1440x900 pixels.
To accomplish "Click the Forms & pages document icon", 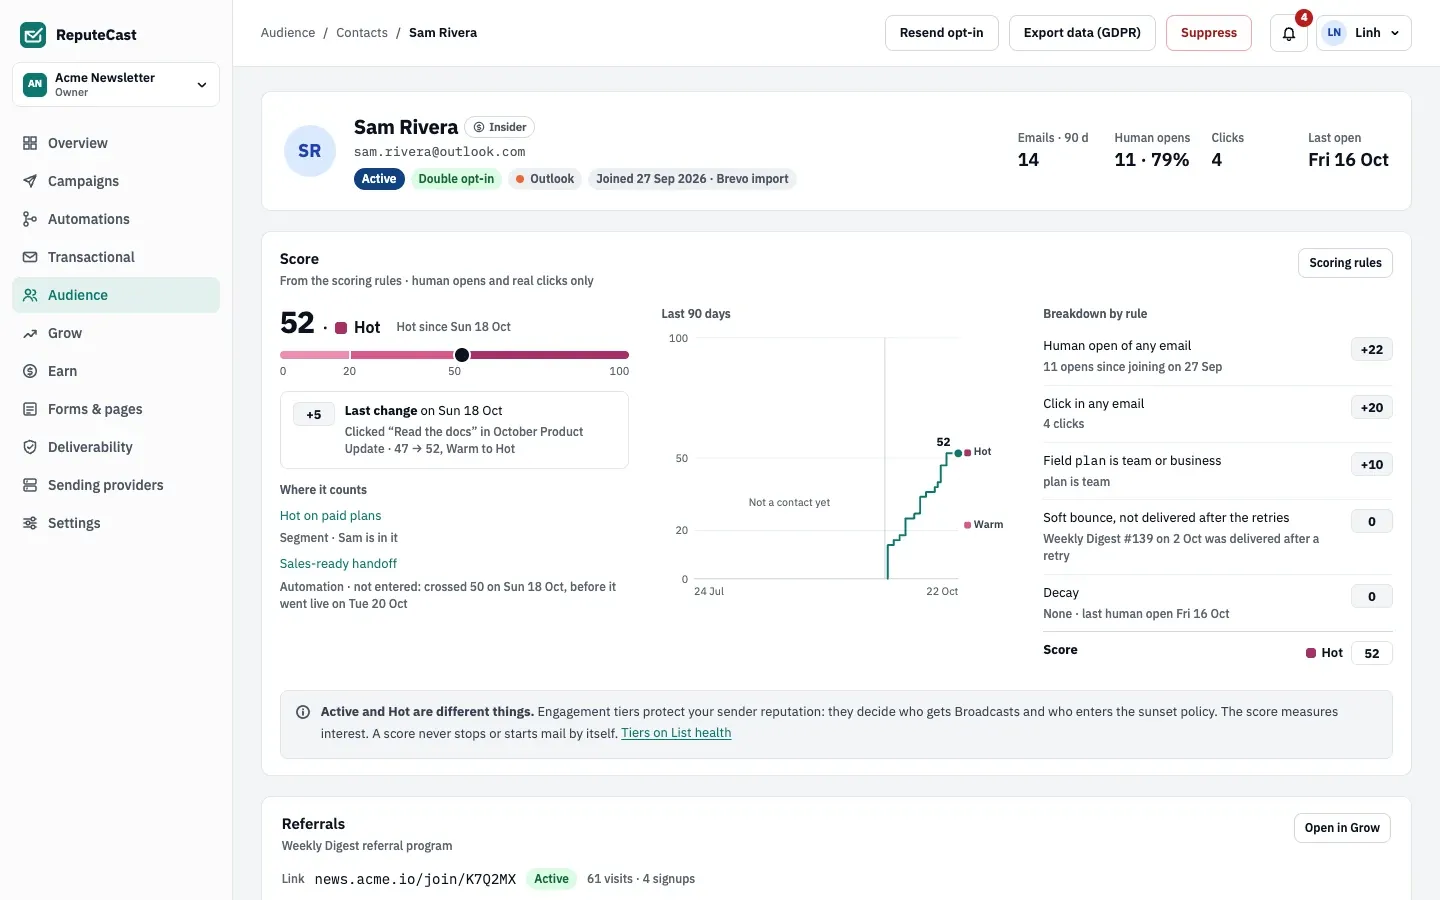I will pyautogui.click(x=30, y=409).
